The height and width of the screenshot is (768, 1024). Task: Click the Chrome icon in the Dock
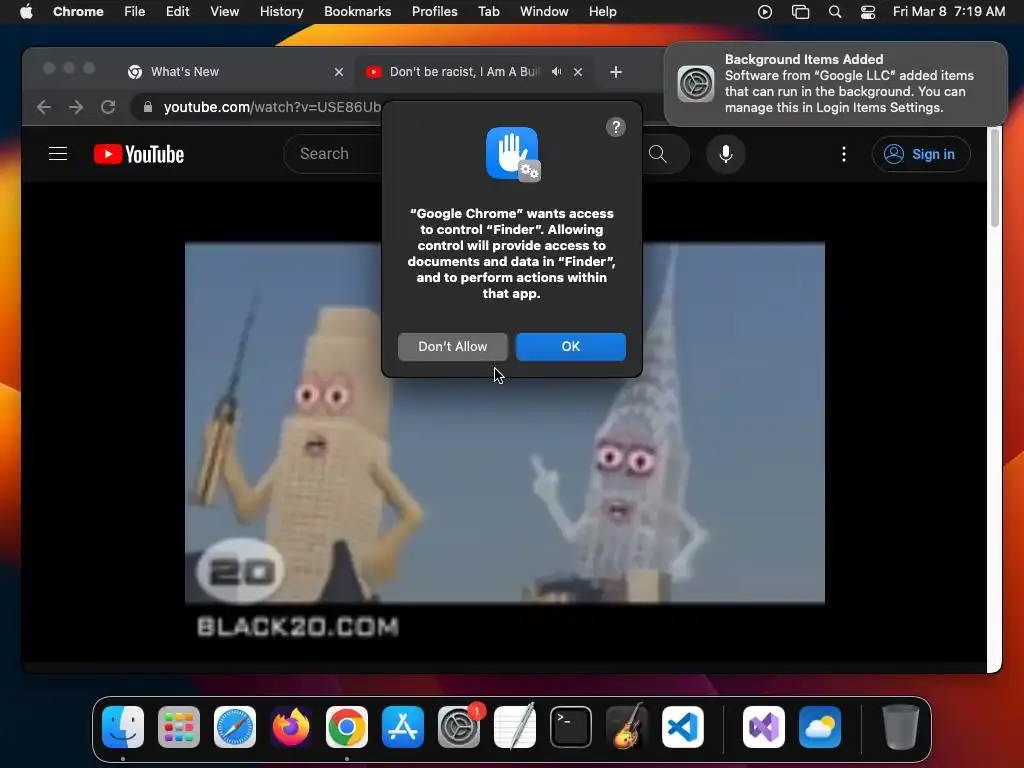click(347, 727)
